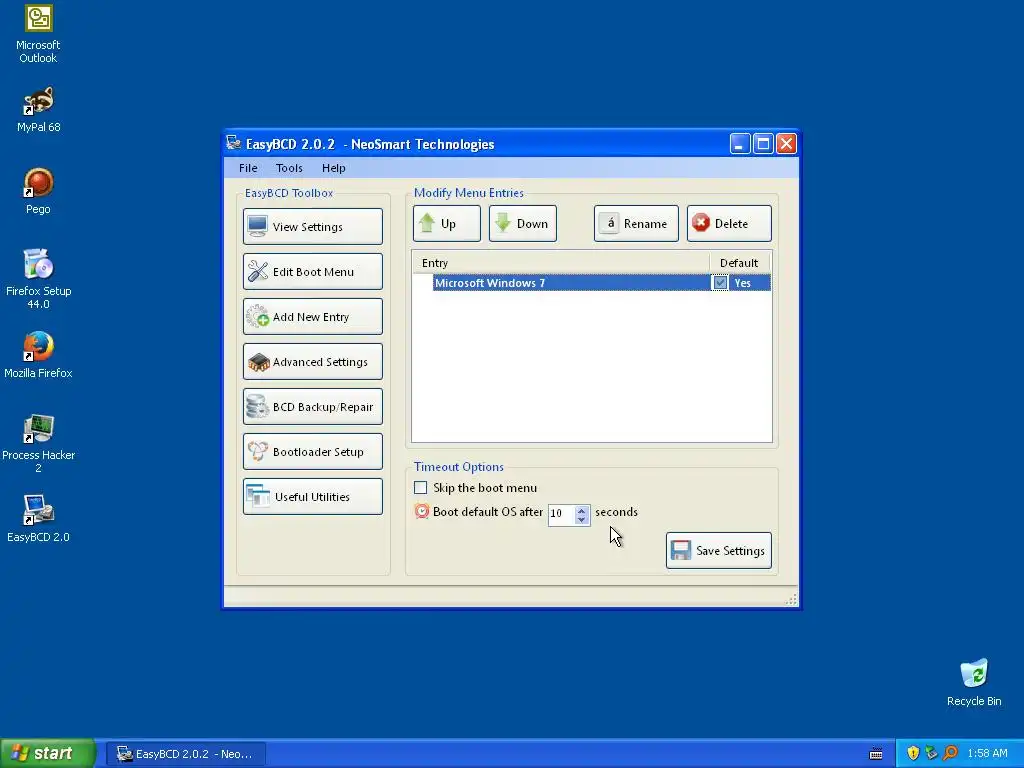Select the Microsoft Windows 7 entry row

601,283
